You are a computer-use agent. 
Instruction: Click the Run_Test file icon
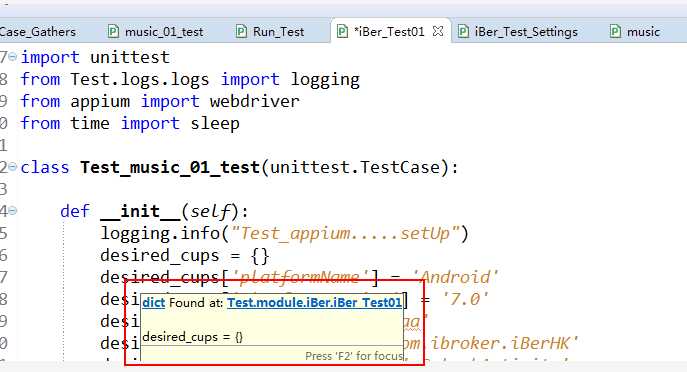pyautogui.click(x=241, y=32)
